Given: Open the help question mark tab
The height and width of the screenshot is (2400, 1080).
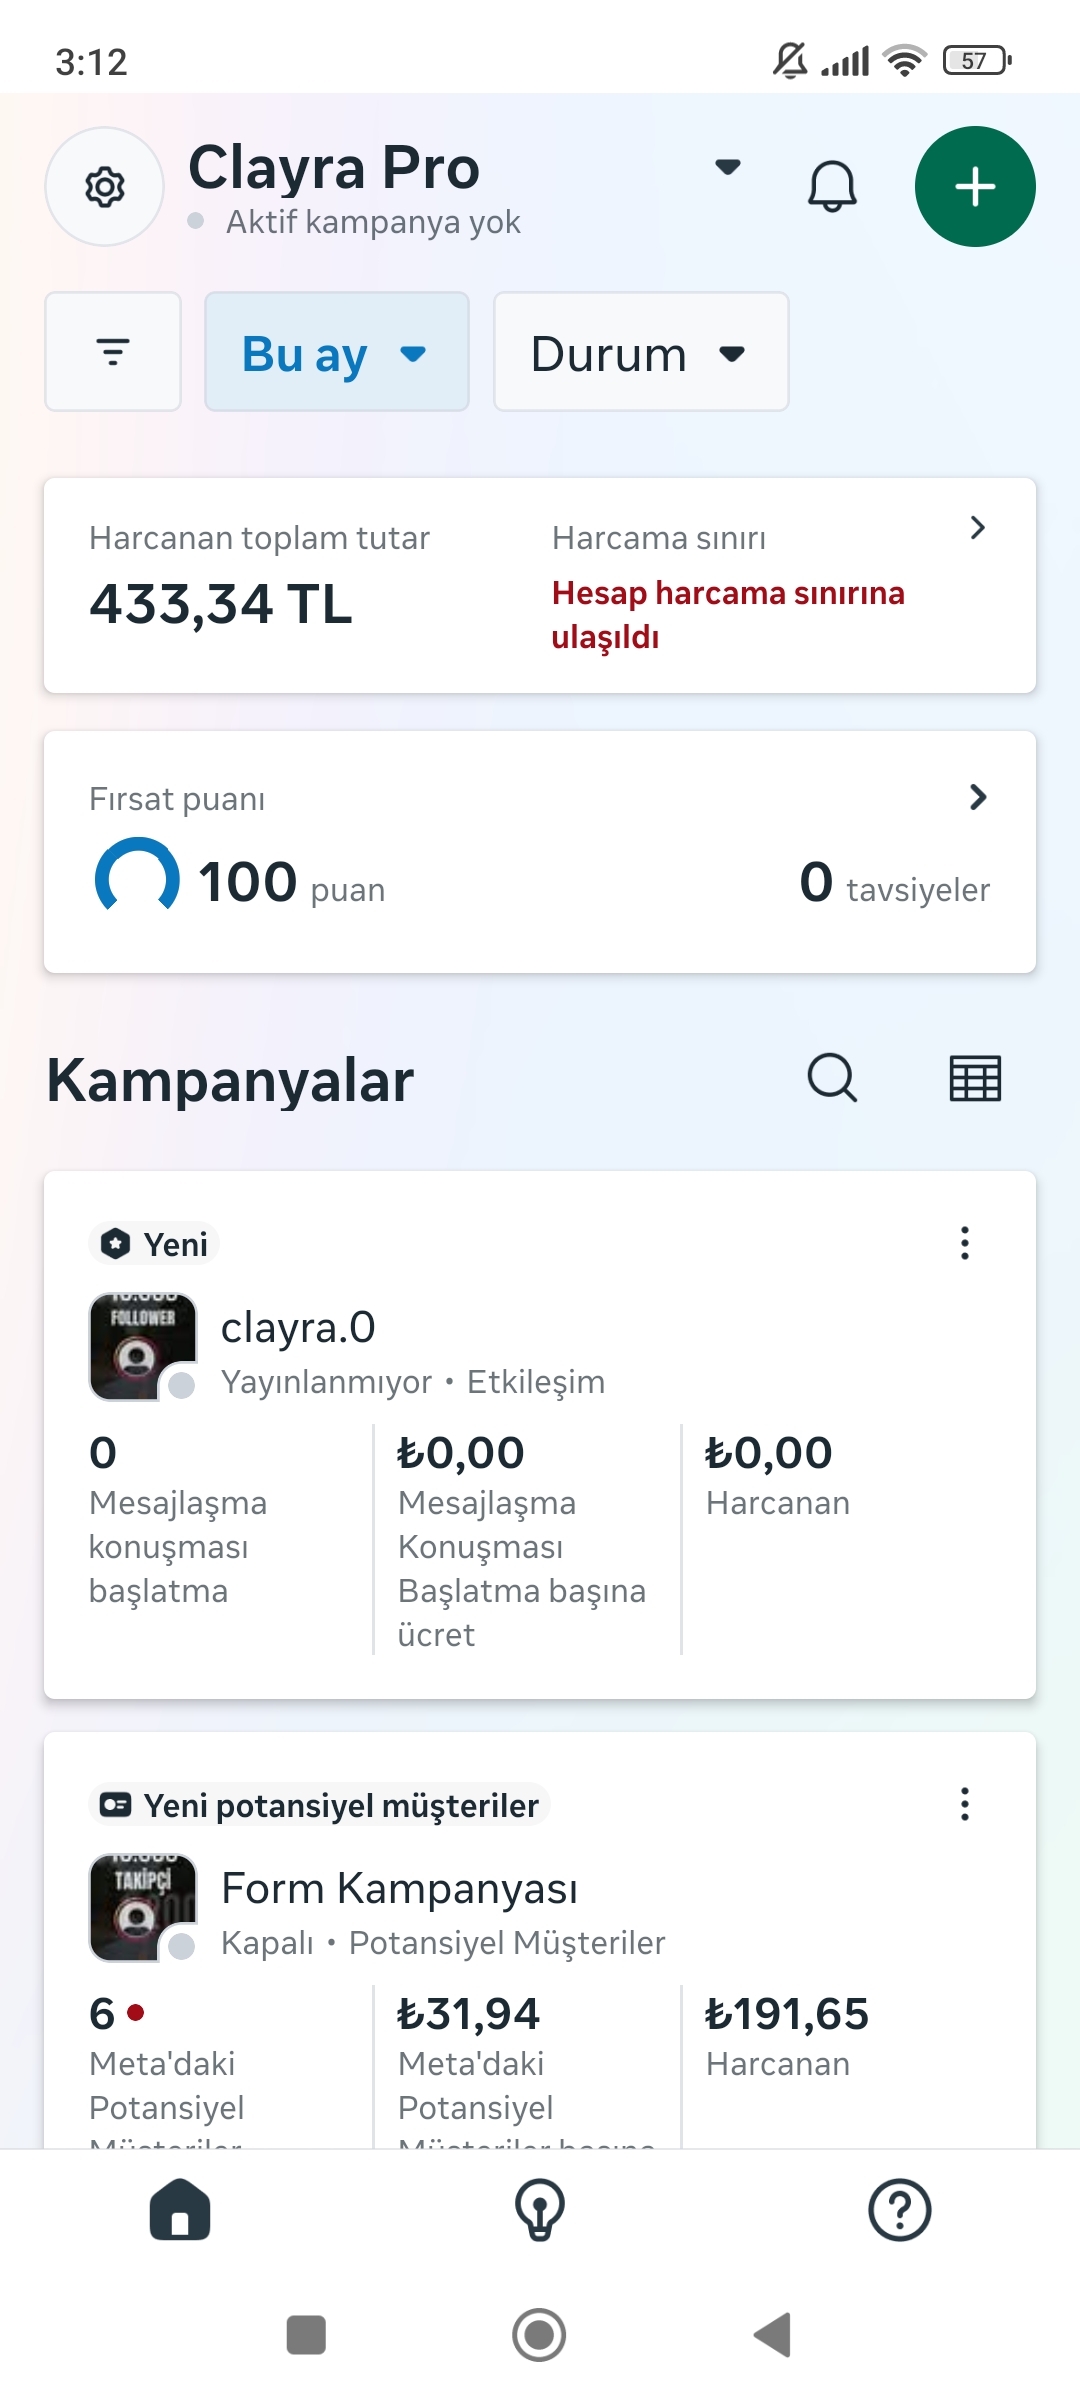Looking at the screenshot, I should (x=900, y=2210).
